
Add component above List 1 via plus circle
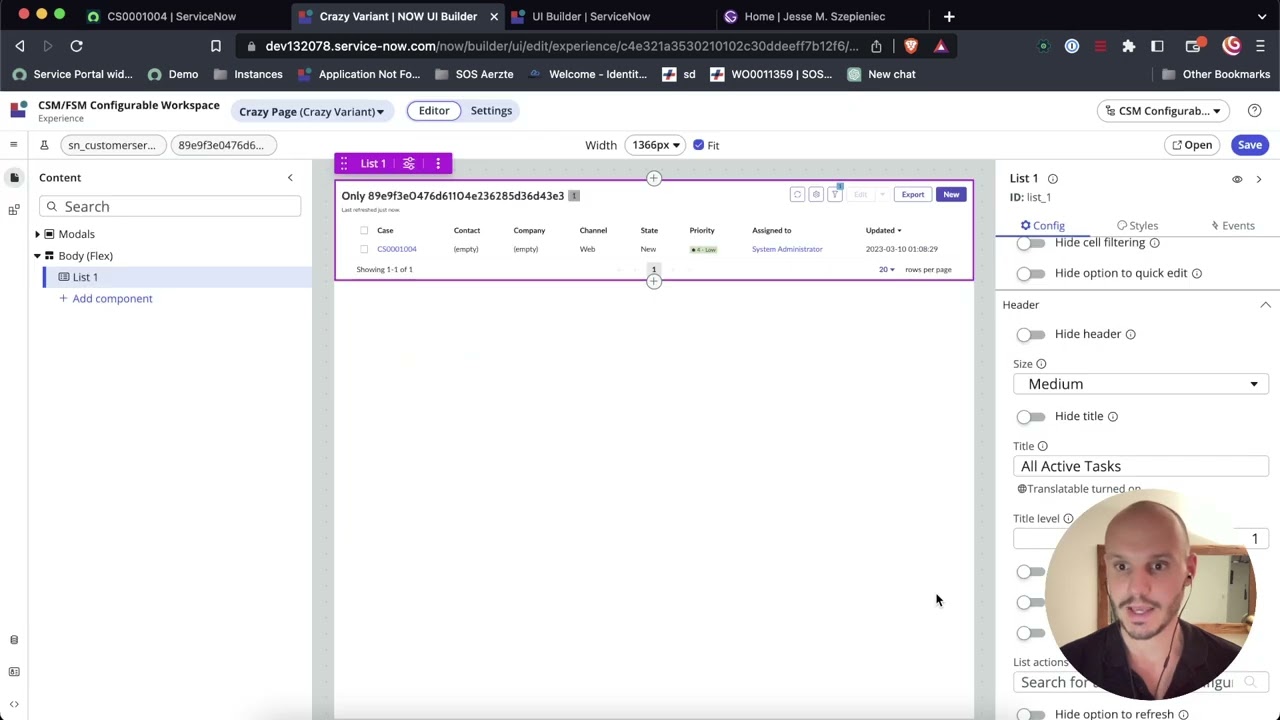(x=653, y=179)
